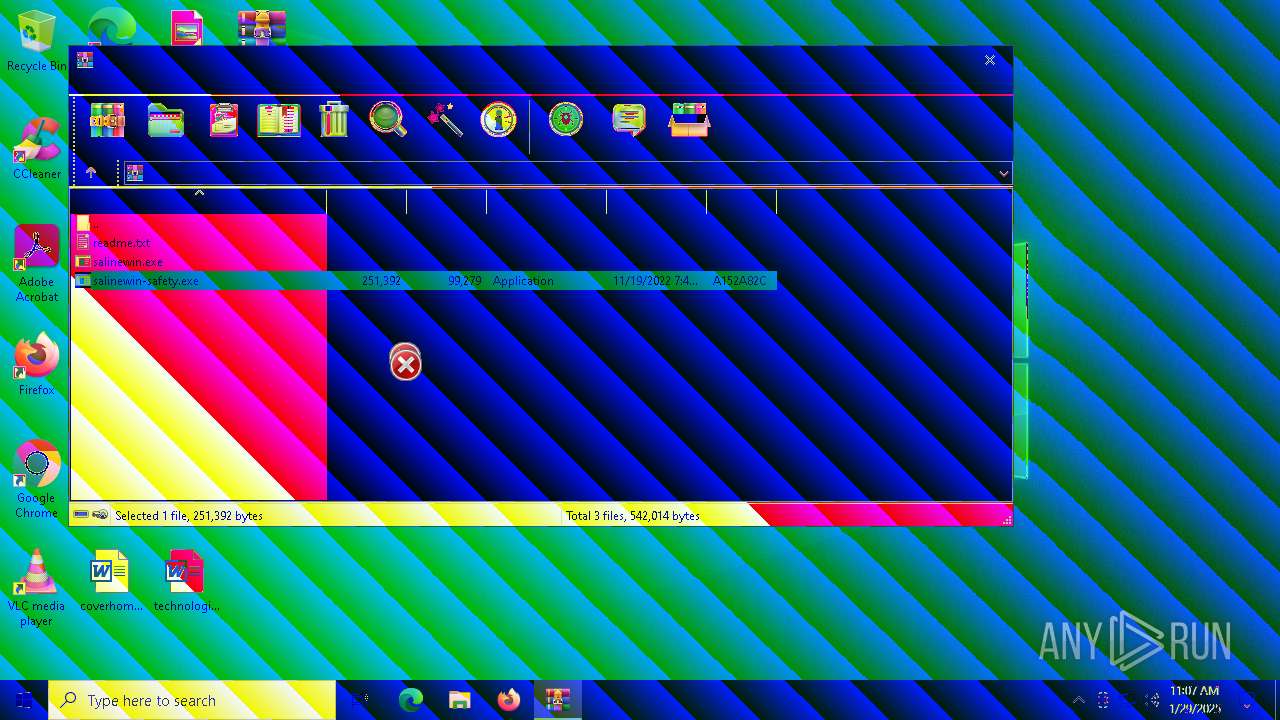
Task: Open the VLC media player desktop shortcut
Action: [x=37, y=588]
